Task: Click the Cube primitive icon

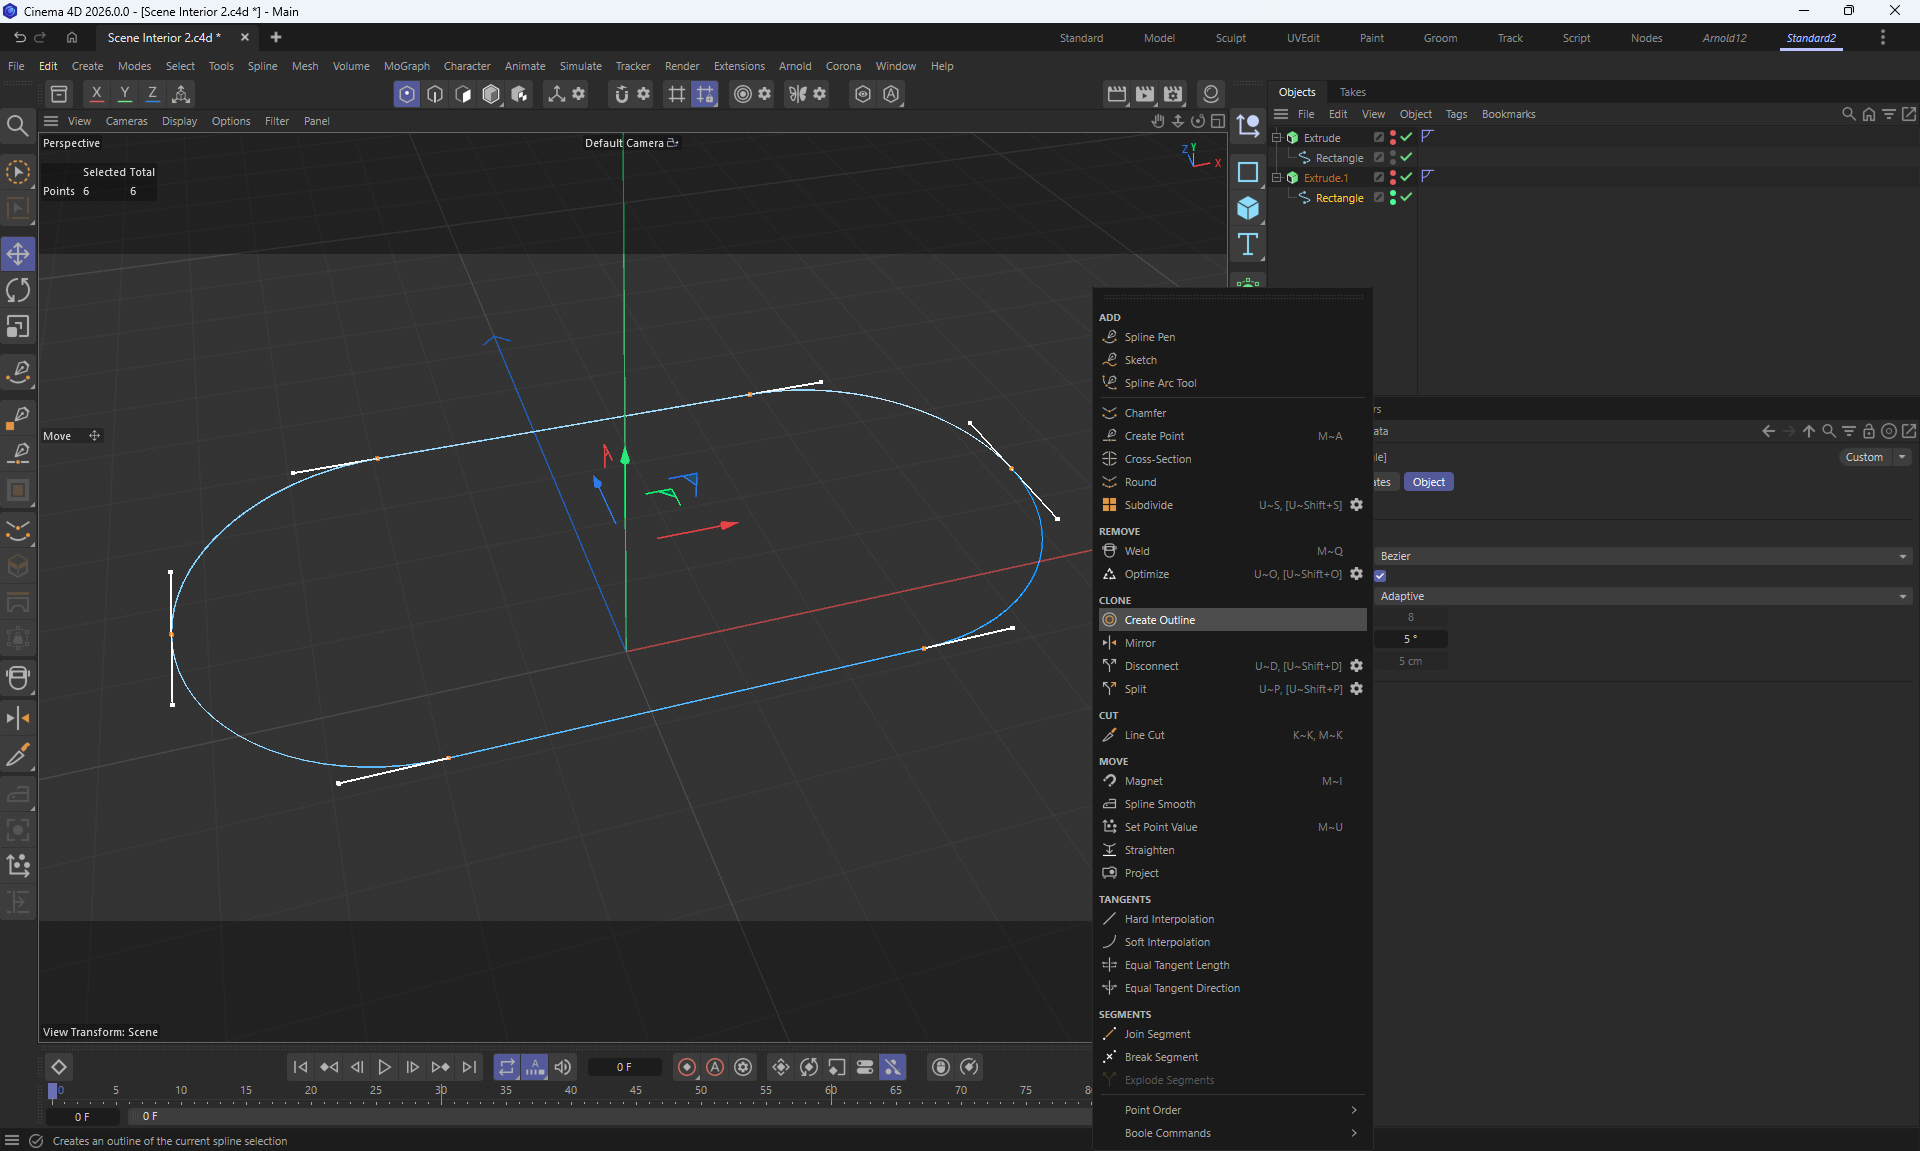Action: point(1248,208)
